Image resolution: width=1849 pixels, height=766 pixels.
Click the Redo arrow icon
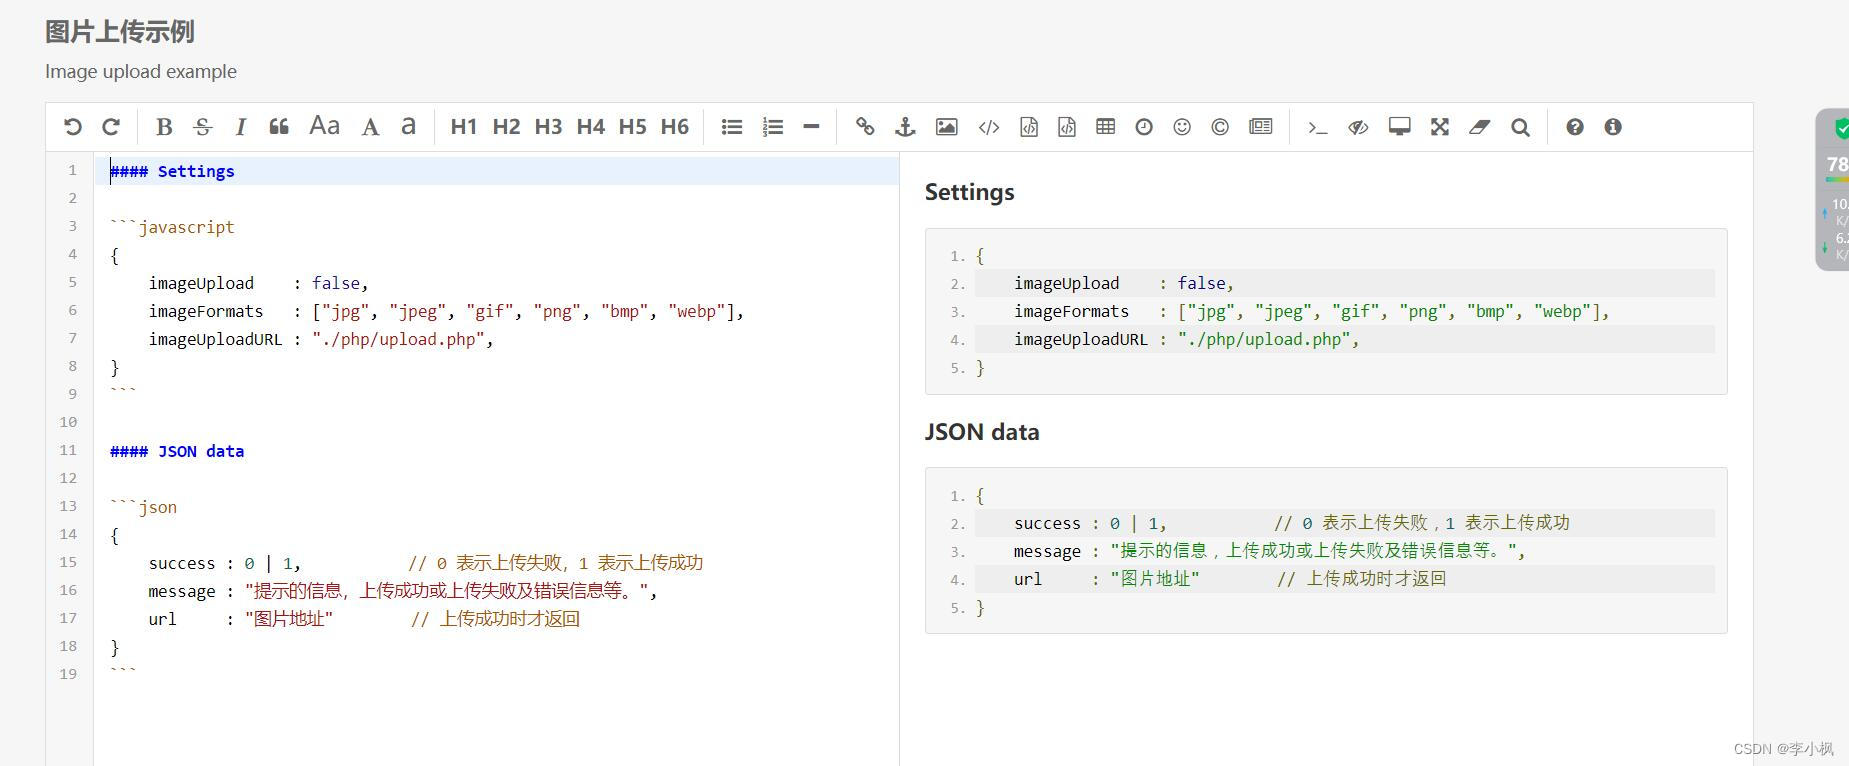coord(111,127)
